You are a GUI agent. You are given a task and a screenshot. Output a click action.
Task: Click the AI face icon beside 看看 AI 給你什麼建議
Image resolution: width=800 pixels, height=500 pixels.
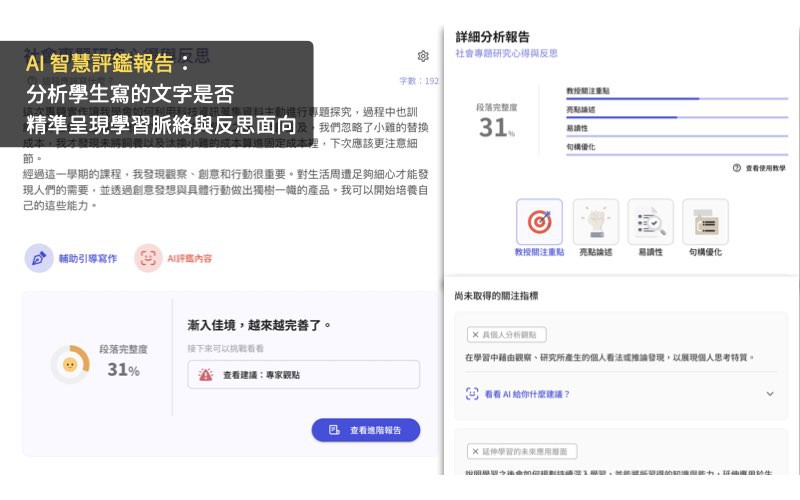click(472, 394)
